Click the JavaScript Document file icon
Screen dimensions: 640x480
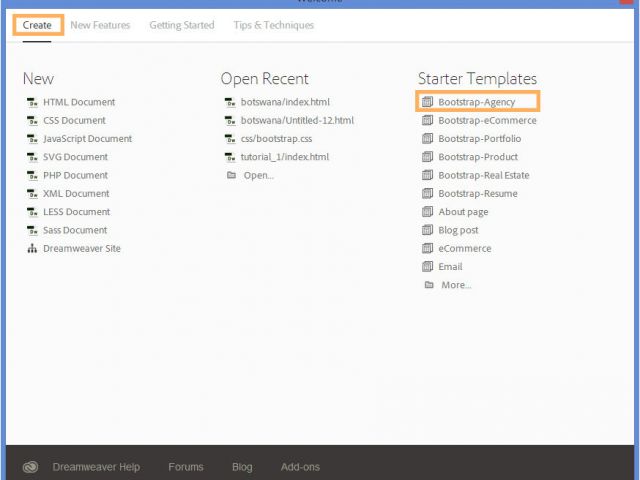(x=32, y=139)
